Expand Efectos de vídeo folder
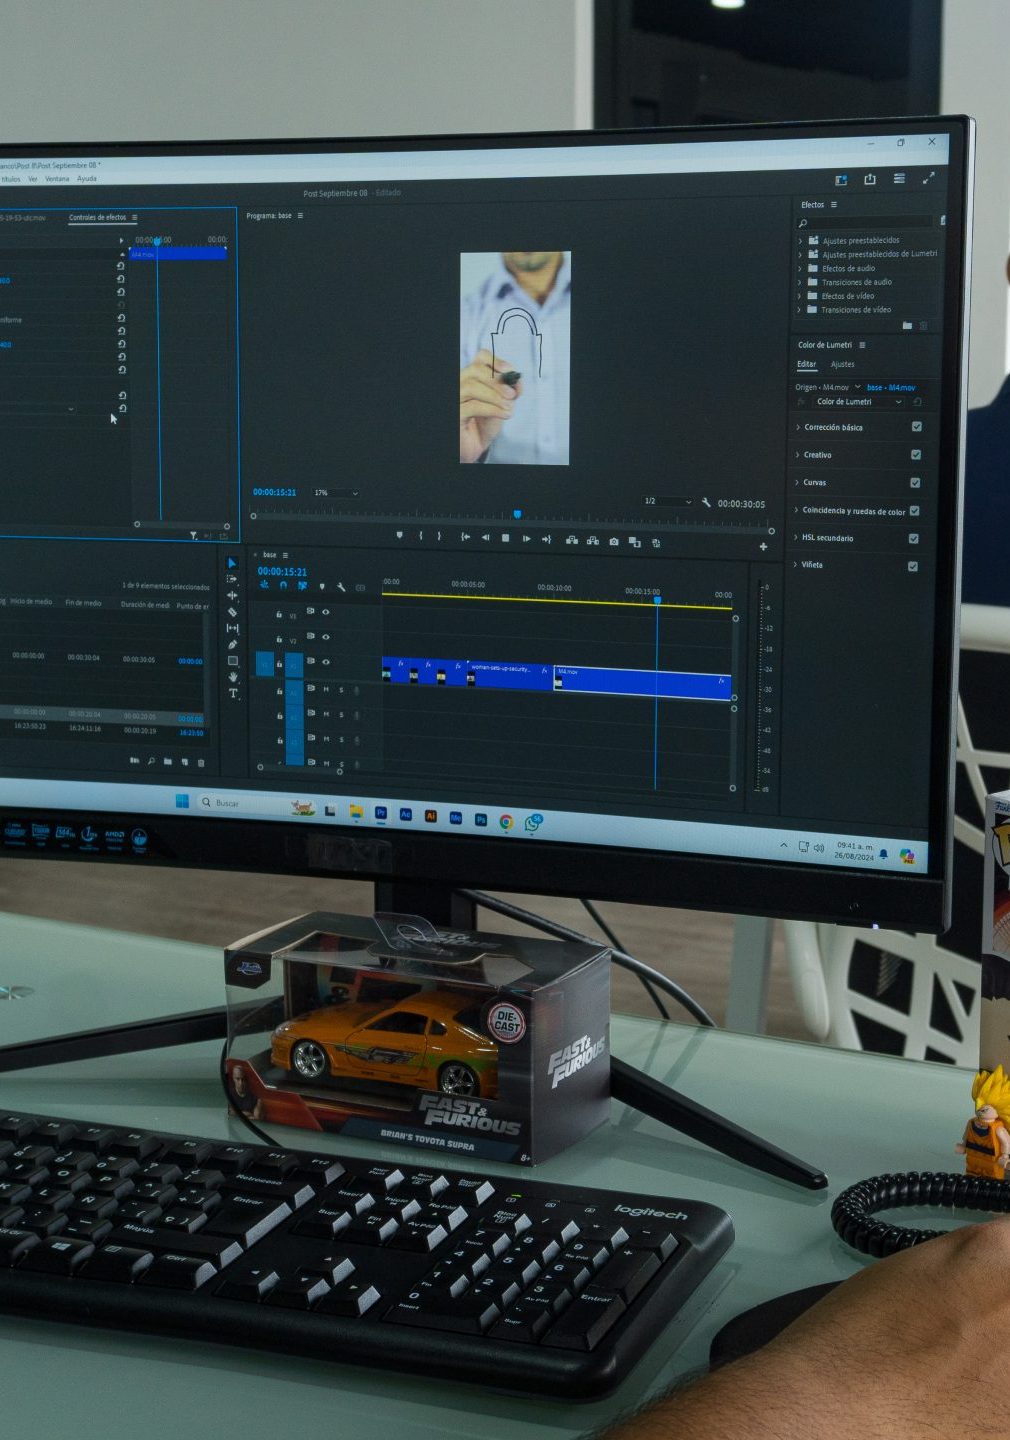This screenshot has width=1010, height=1440. (800, 296)
